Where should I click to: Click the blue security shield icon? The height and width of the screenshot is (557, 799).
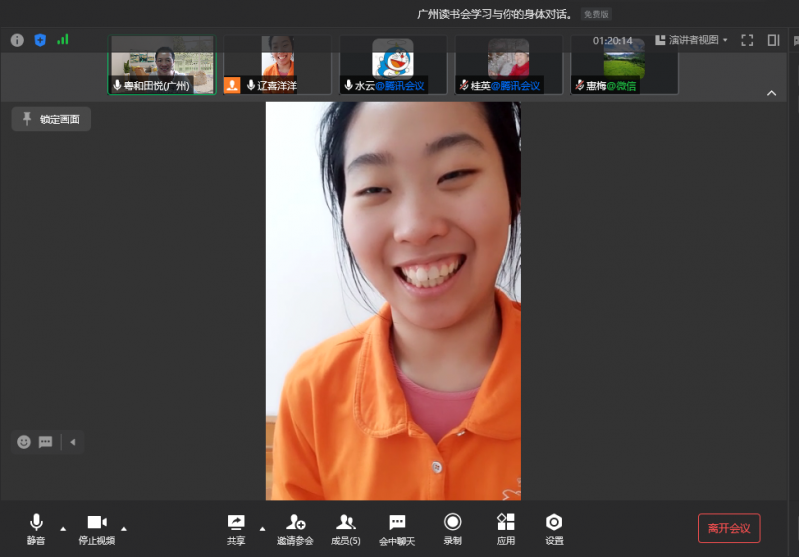pos(40,40)
